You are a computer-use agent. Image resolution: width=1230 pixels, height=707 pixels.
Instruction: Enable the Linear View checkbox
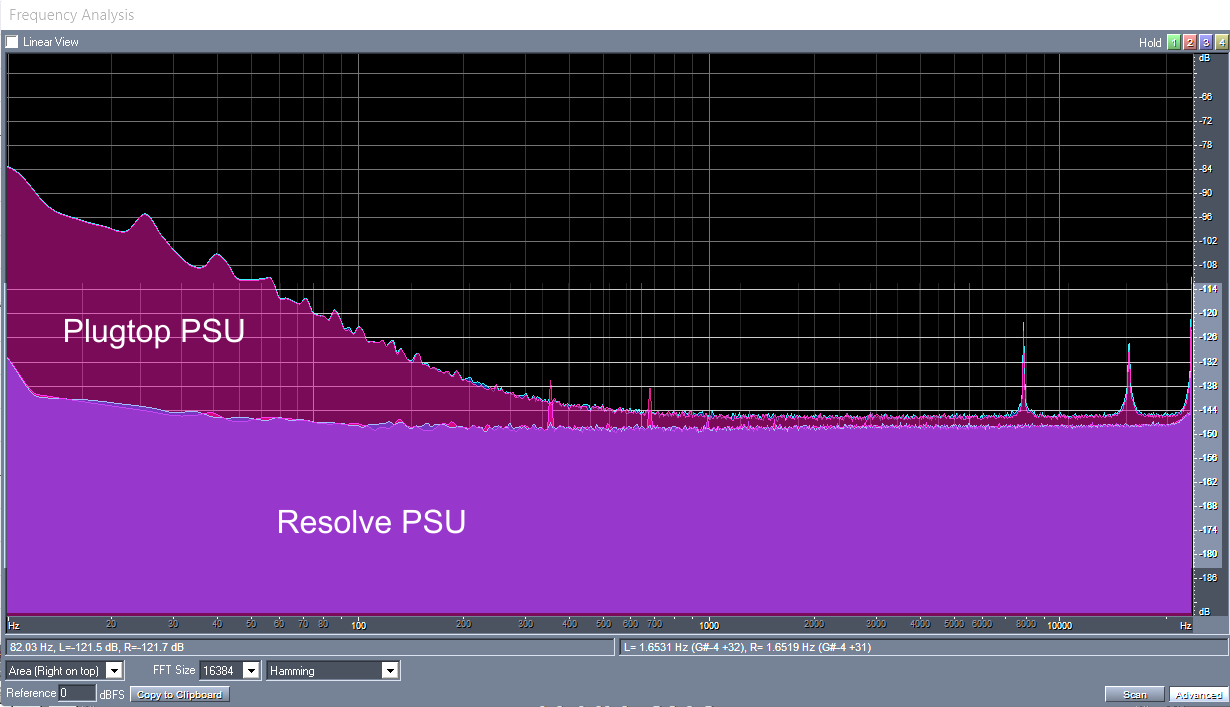(x=12, y=42)
